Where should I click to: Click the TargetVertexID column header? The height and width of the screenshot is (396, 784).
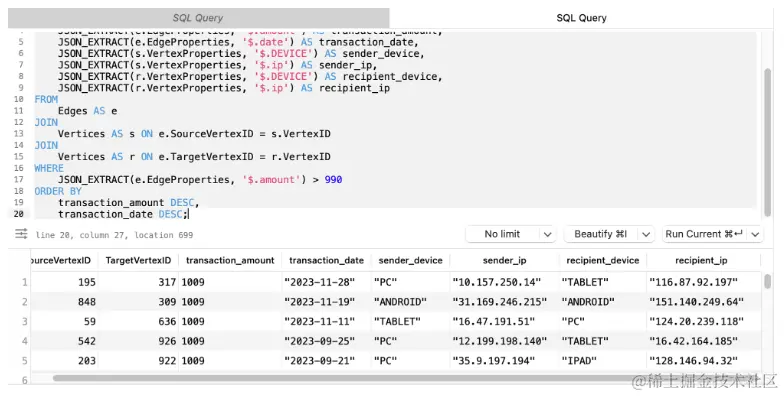[138, 260]
